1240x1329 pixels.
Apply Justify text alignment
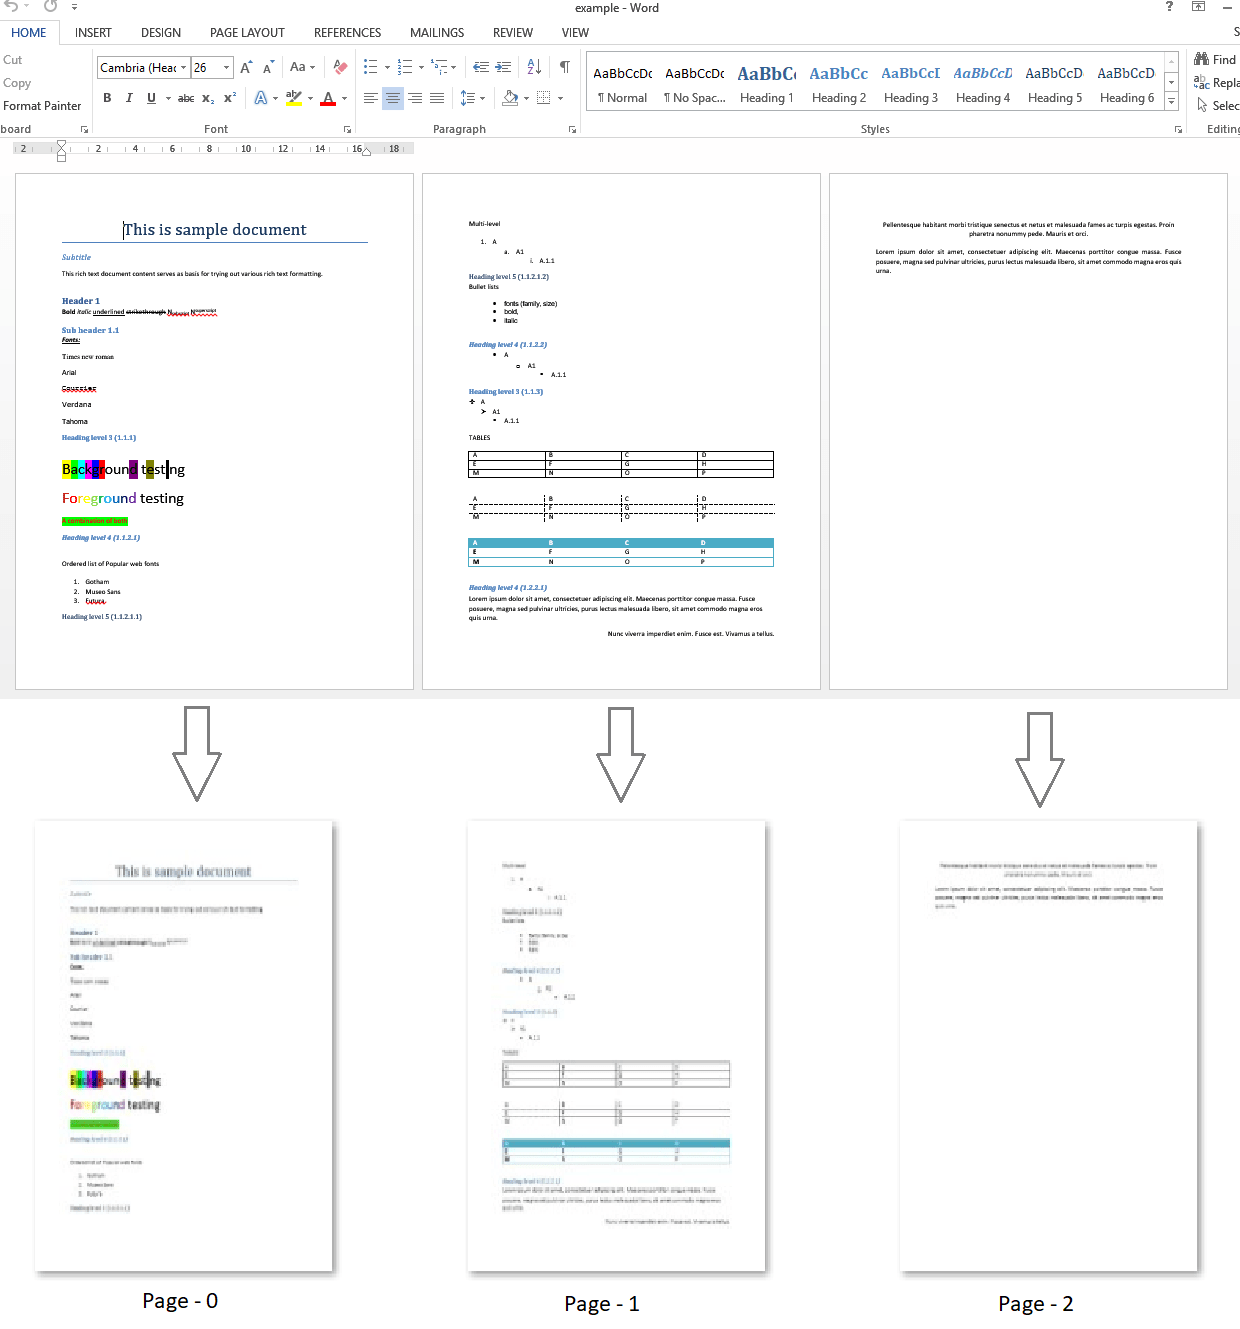point(437,98)
